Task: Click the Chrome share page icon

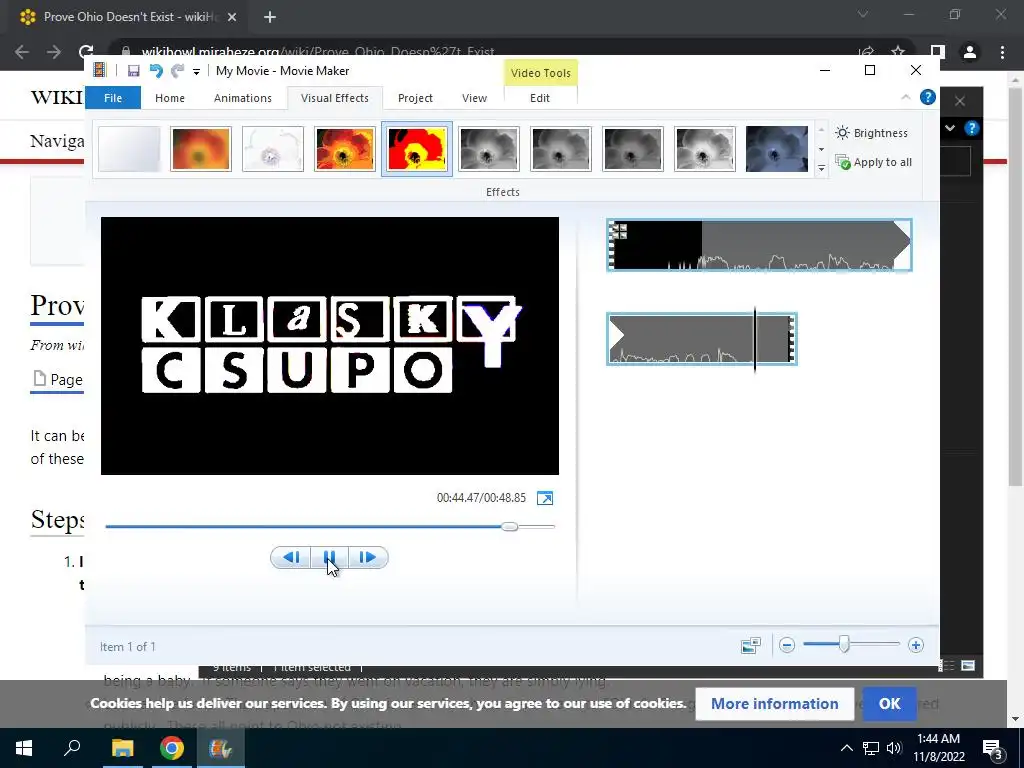Action: pyautogui.click(x=867, y=52)
